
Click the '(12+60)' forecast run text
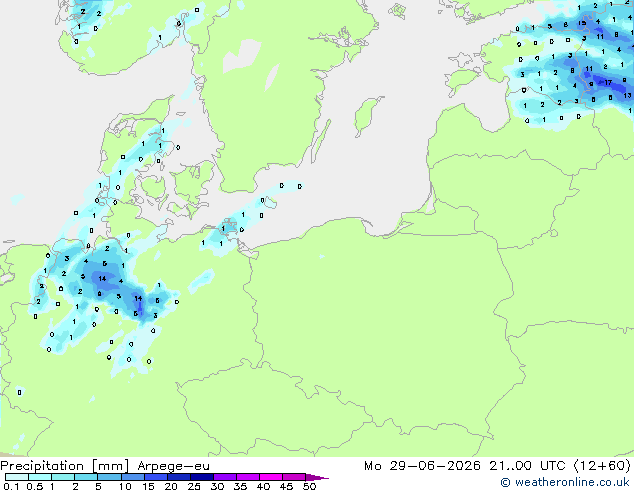602,466
